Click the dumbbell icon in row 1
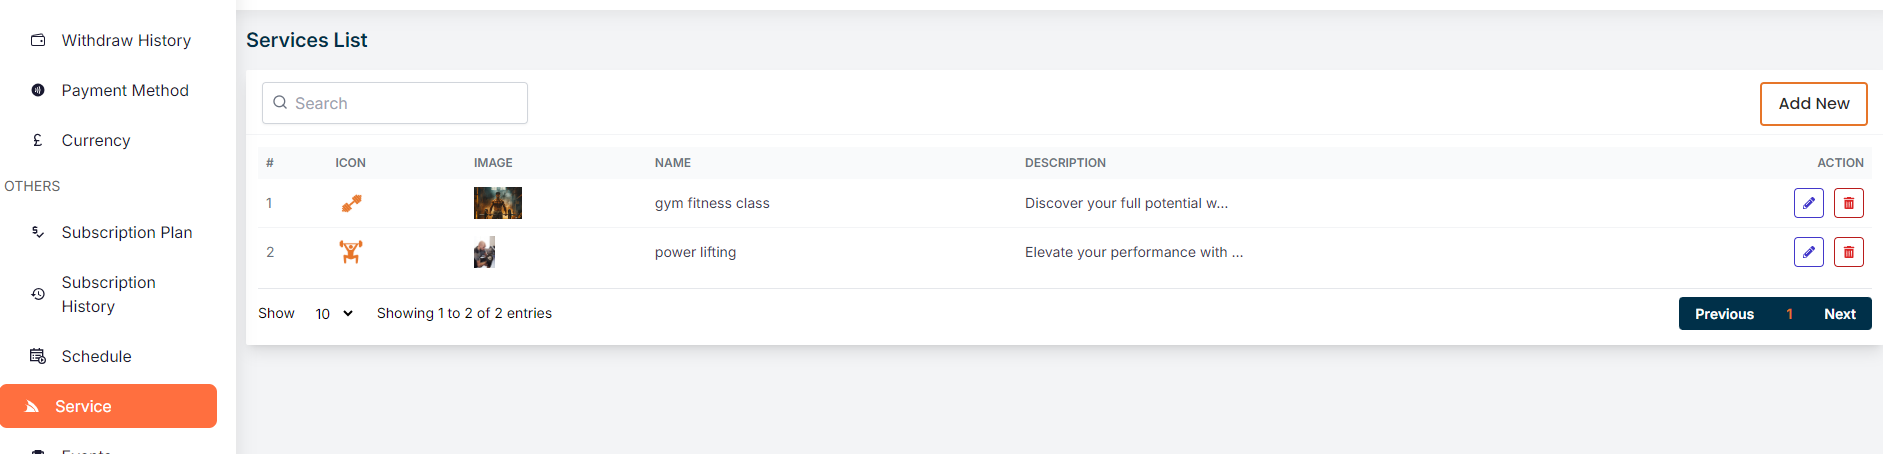The image size is (1883, 454). pyautogui.click(x=351, y=203)
